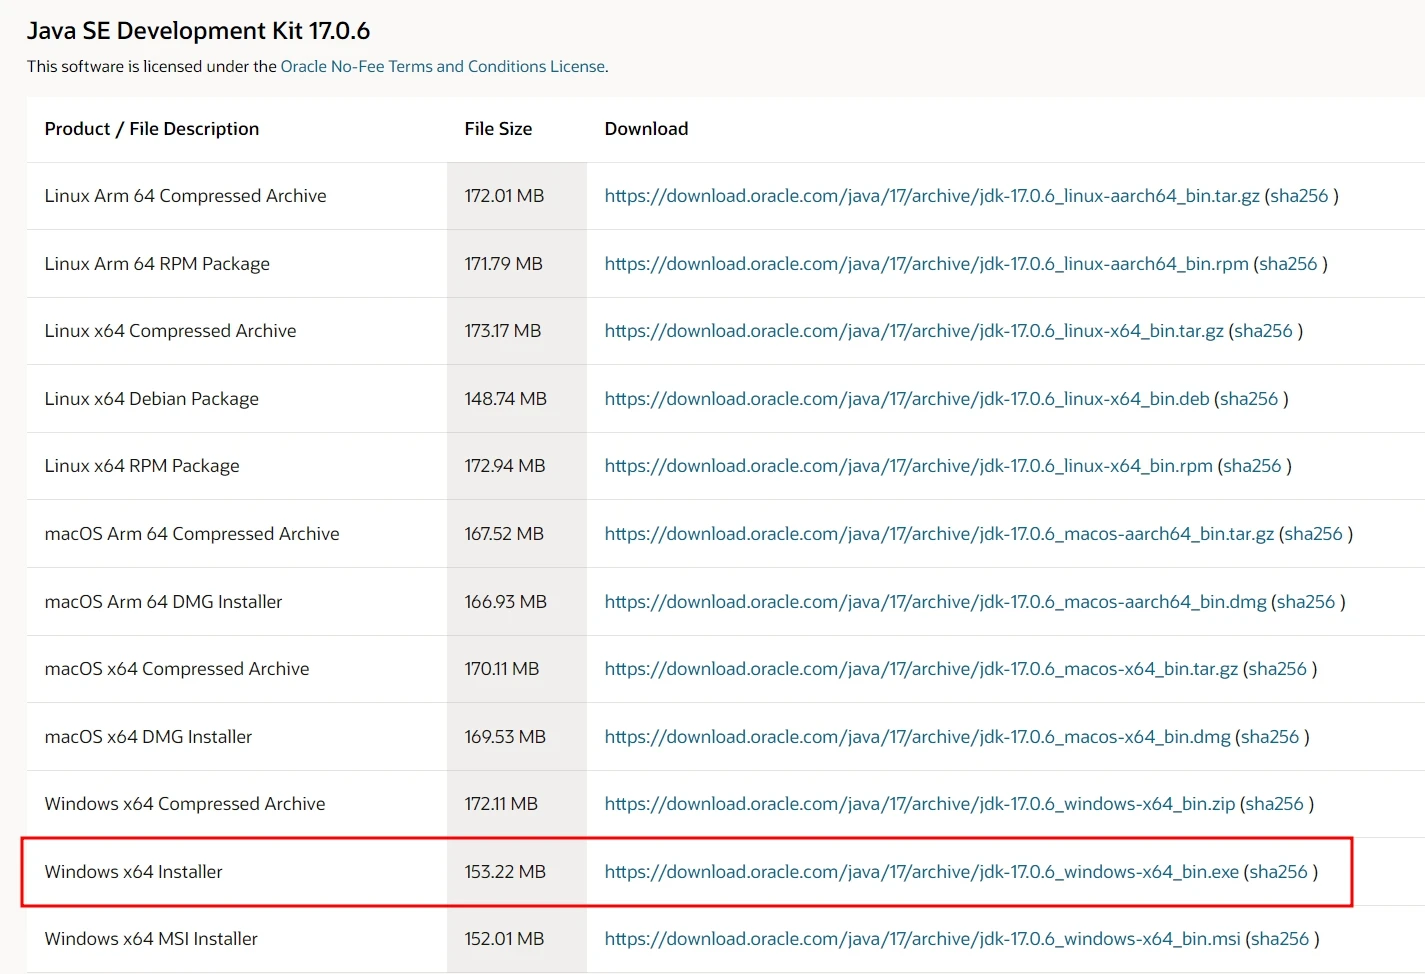Download the Linux aarch64 RPM package link
Image resolution: width=1425 pixels, height=974 pixels.
tap(926, 264)
